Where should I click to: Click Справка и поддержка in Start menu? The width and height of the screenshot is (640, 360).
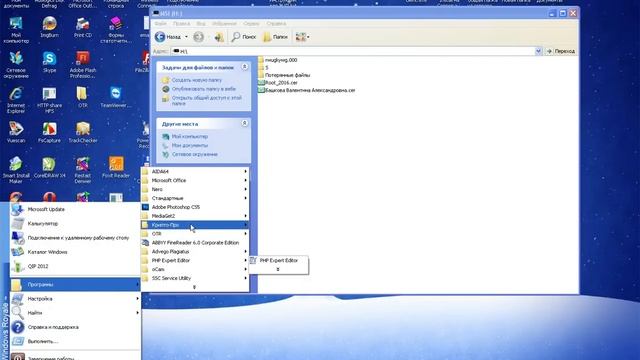click(x=75, y=327)
